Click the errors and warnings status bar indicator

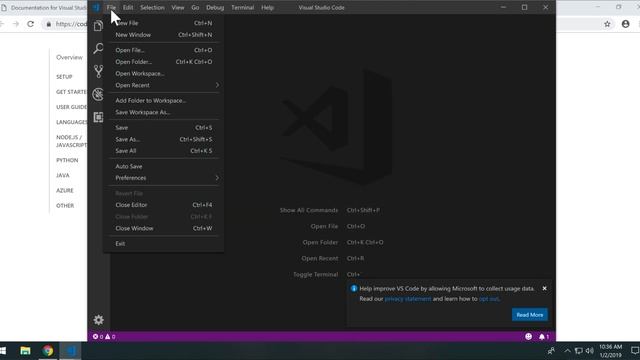point(104,337)
